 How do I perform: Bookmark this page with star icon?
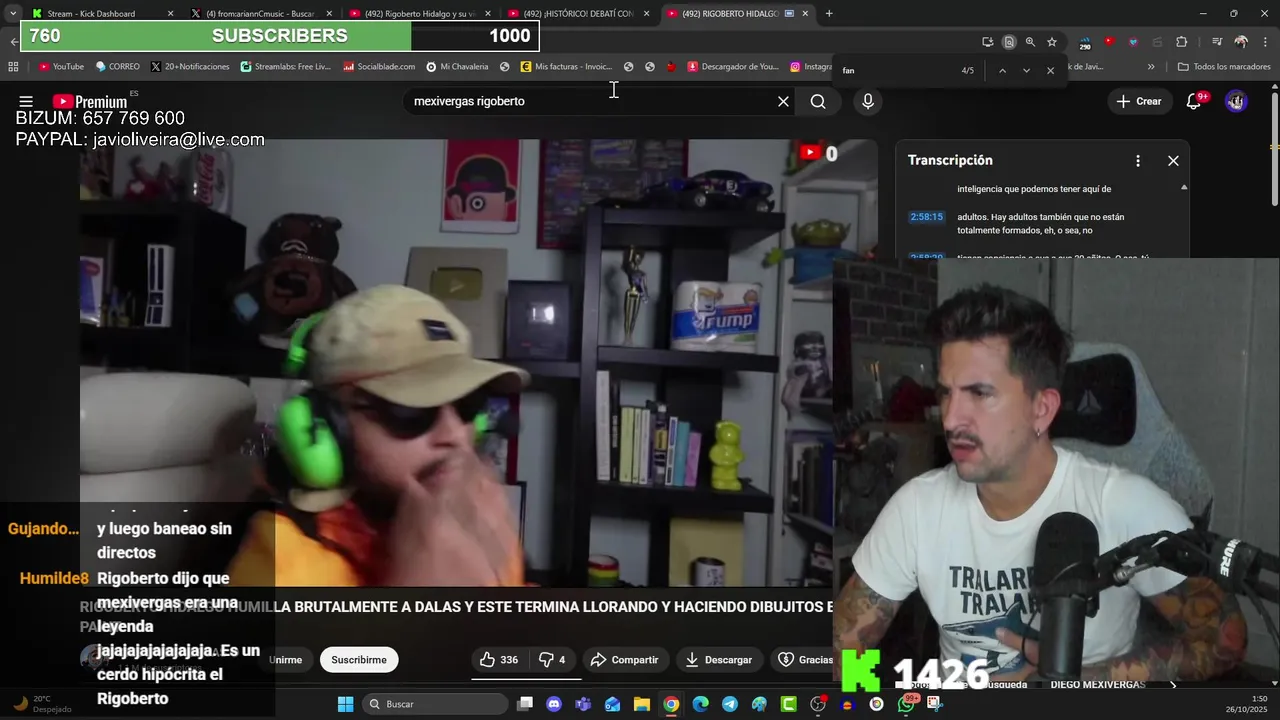point(1052,42)
